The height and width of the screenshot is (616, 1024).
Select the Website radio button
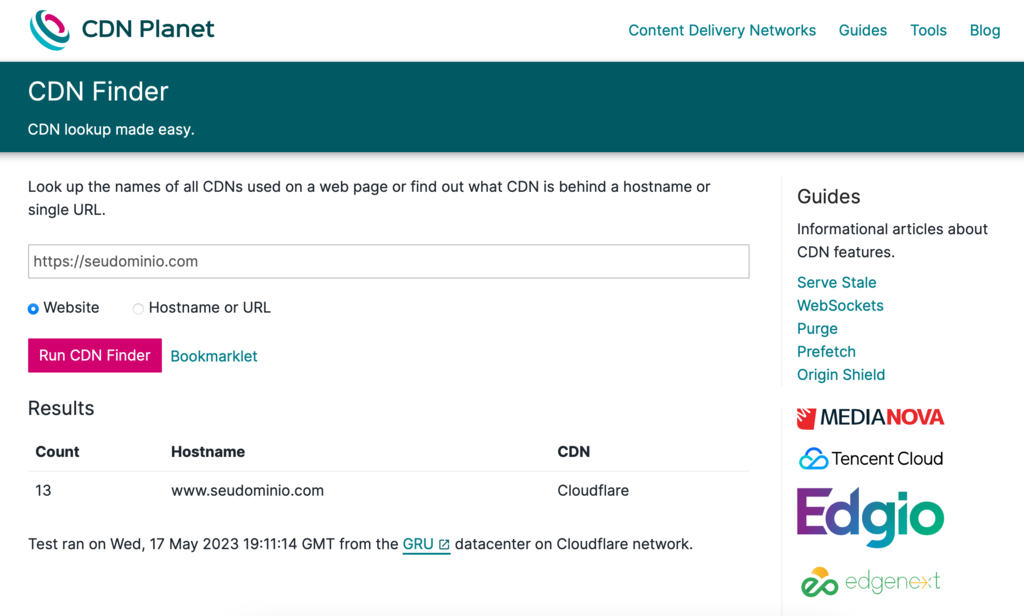pyautogui.click(x=33, y=308)
